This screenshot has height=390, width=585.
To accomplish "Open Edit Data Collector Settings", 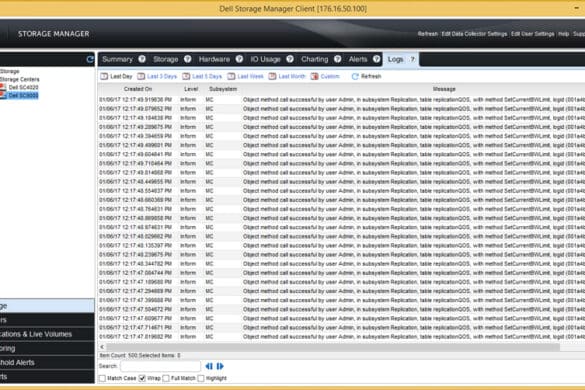I will 474,34.
